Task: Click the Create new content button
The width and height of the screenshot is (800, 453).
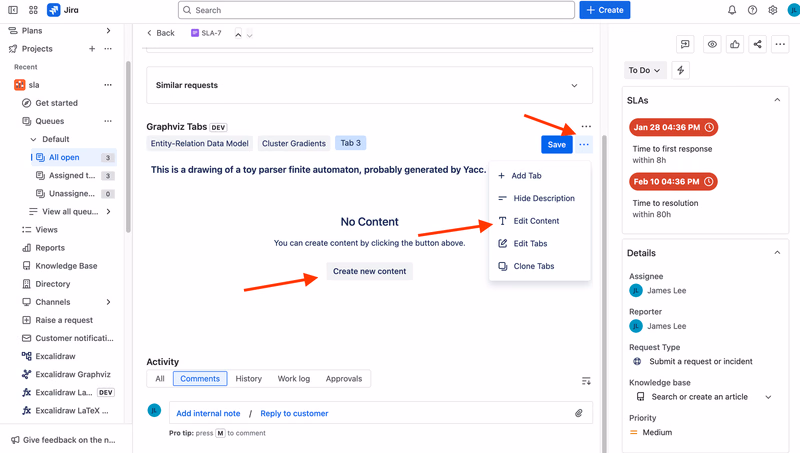Action: click(370, 271)
